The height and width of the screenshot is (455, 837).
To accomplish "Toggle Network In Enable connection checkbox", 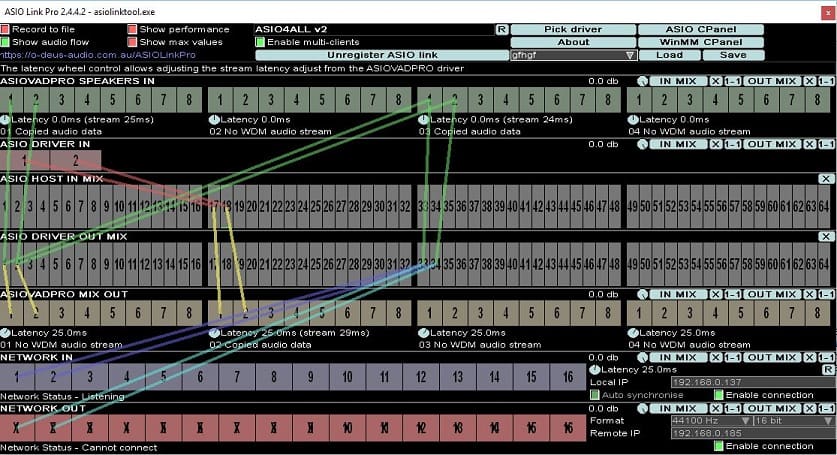I will 718,395.
